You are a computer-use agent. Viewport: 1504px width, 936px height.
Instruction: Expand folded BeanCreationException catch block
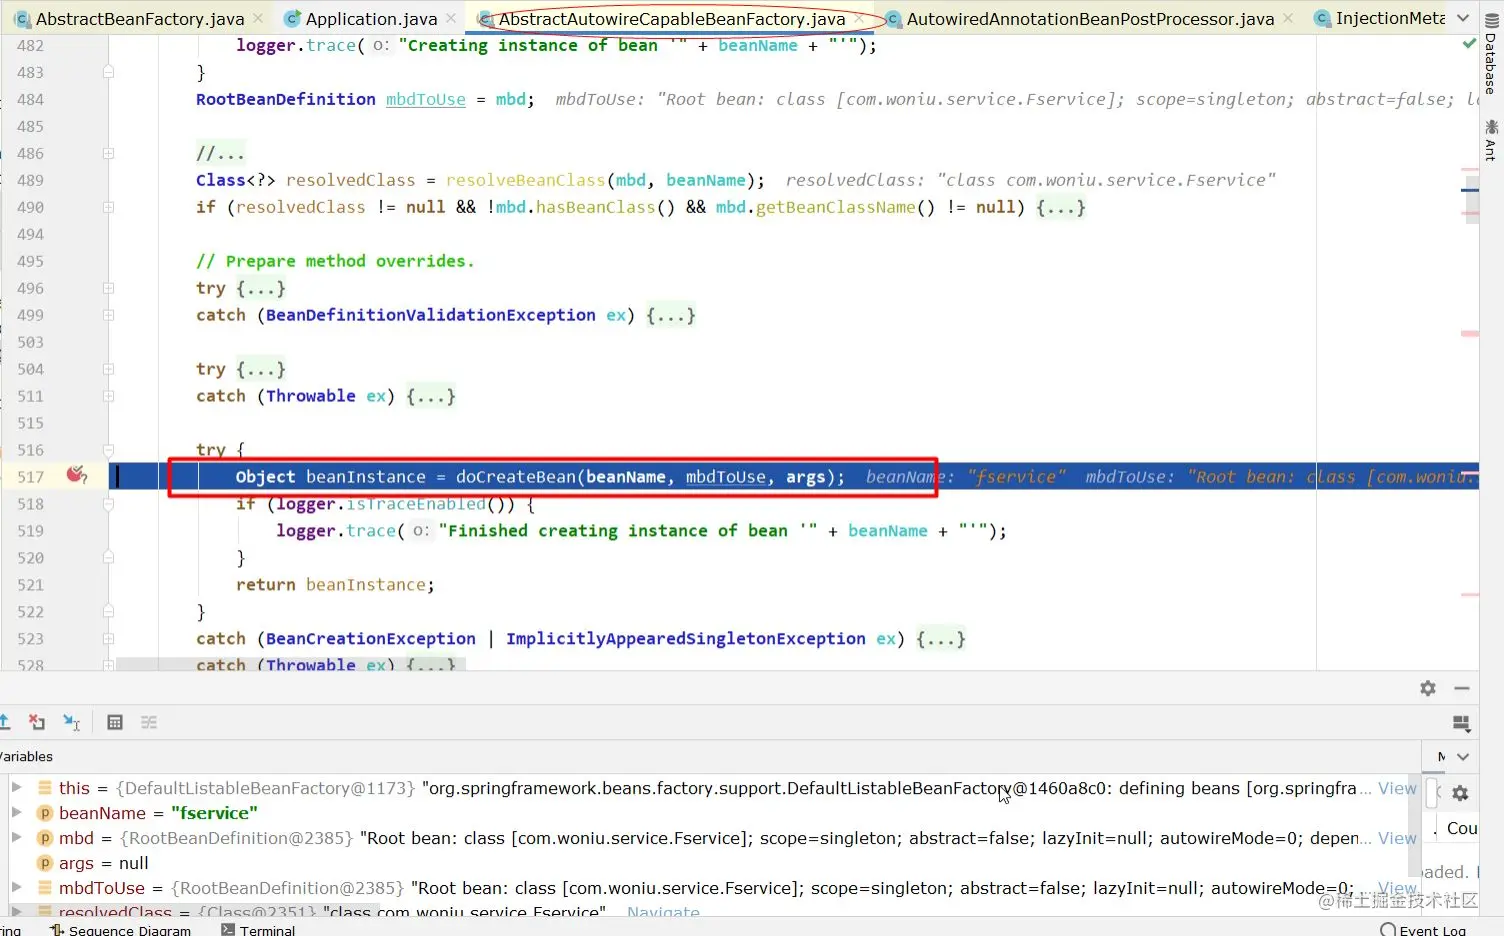tap(108, 639)
